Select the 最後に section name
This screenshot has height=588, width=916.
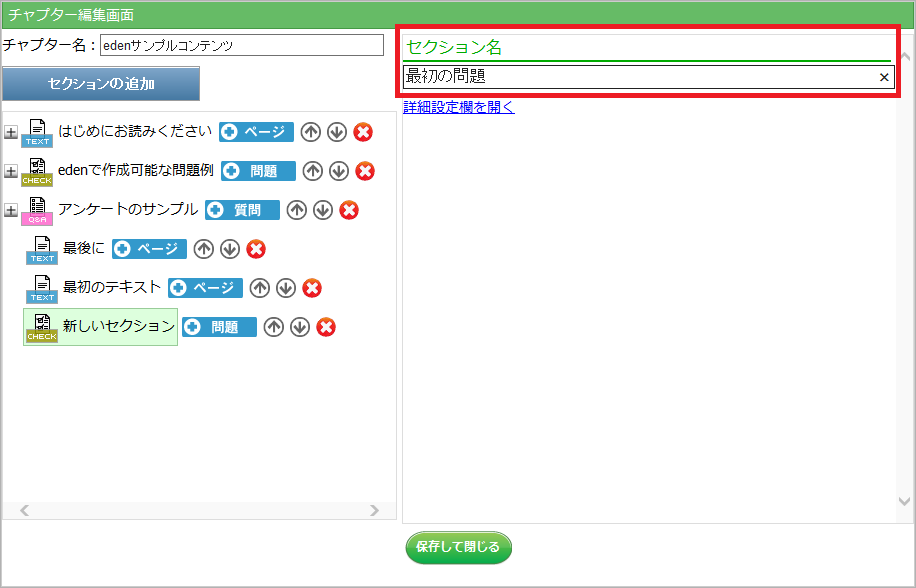tap(84, 248)
